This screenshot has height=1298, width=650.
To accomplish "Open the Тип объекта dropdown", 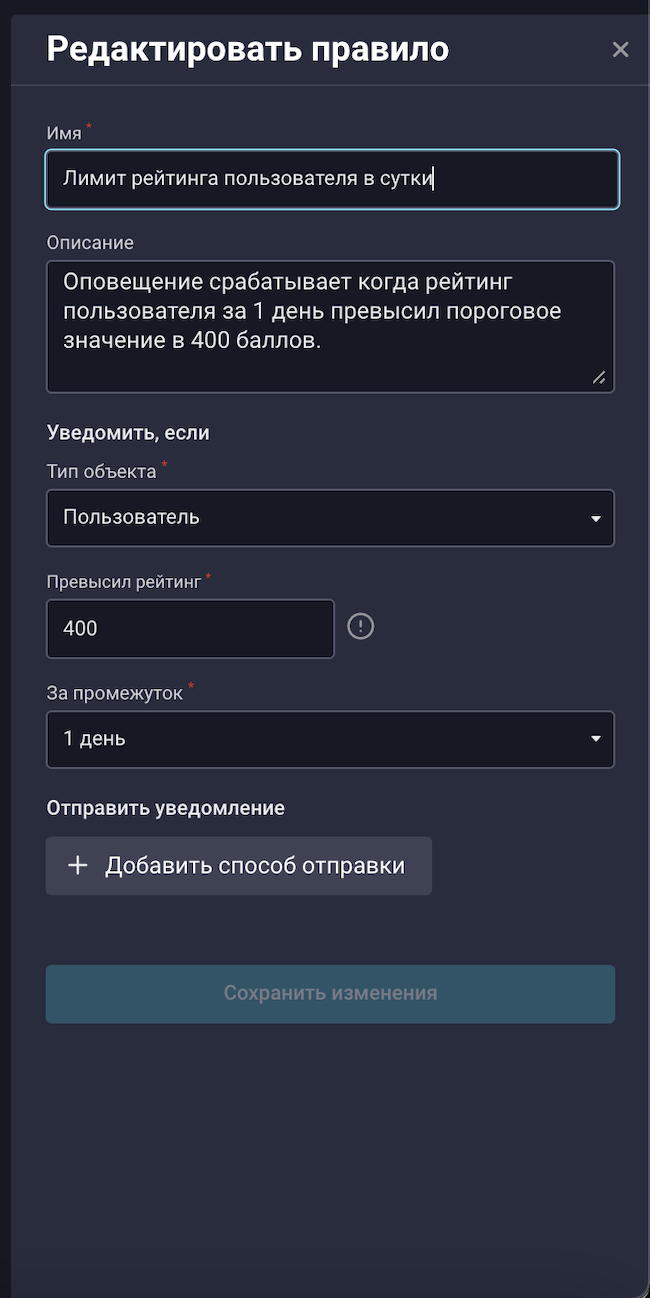I will pos(330,518).
